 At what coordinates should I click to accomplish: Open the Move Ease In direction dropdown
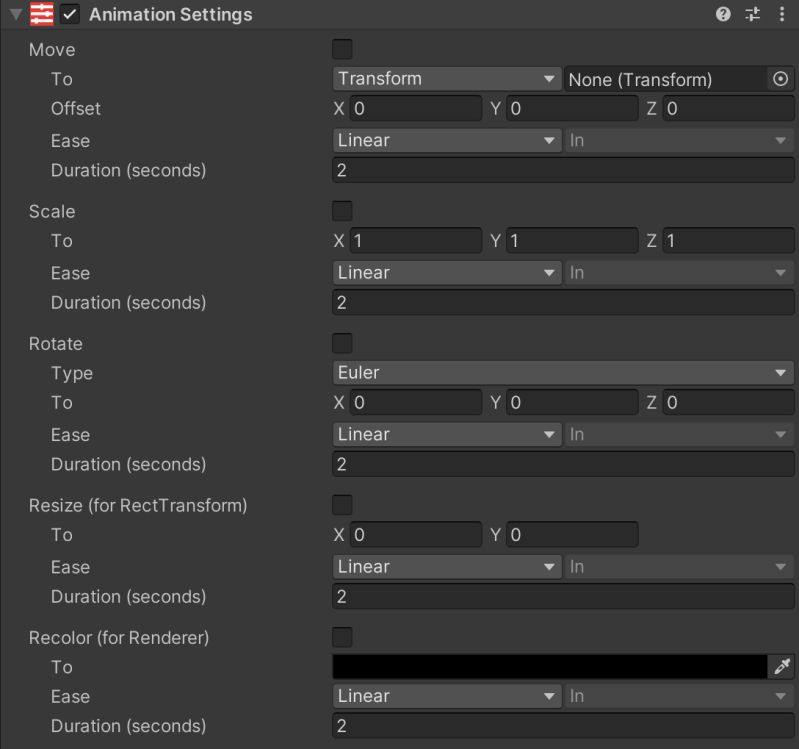pyautogui.click(x=679, y=140)
